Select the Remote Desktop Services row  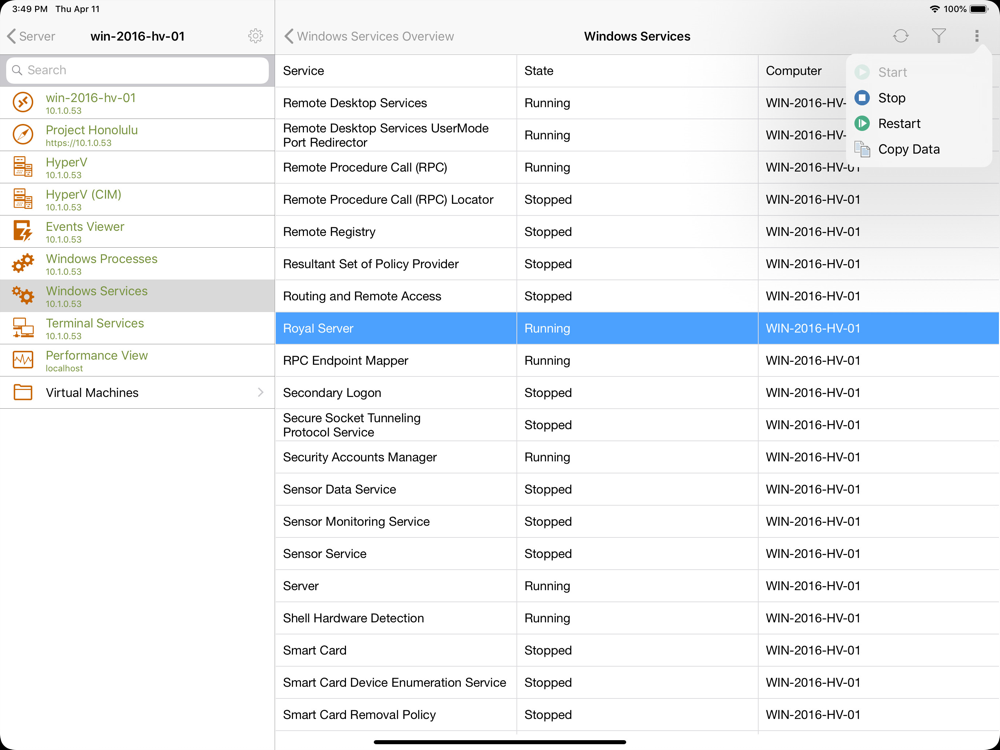coord(637,103)
